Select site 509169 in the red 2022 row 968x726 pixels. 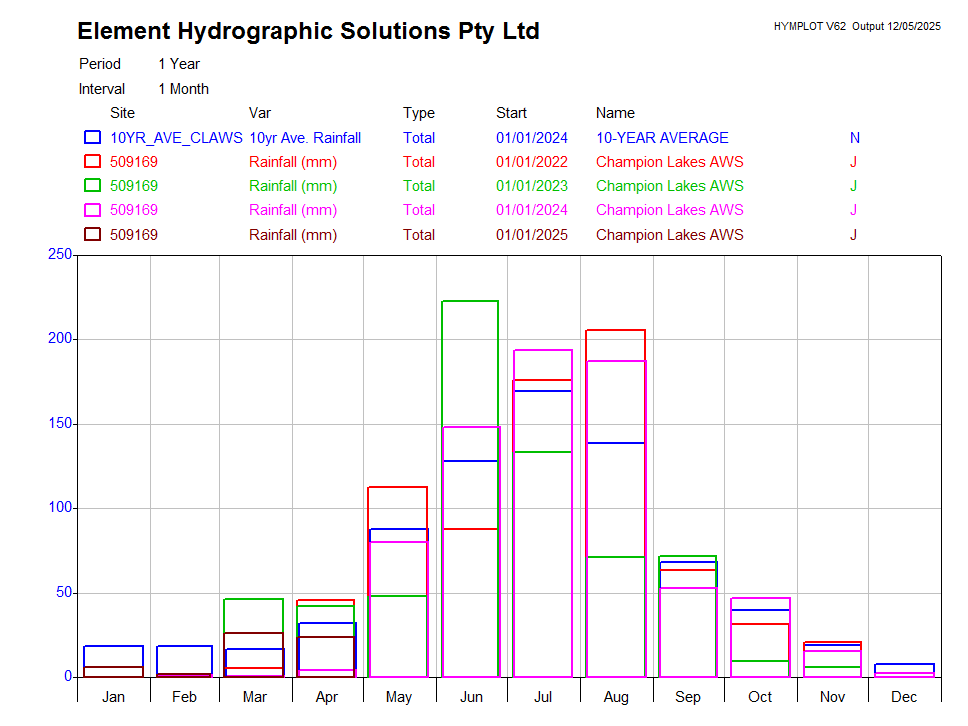134,162
